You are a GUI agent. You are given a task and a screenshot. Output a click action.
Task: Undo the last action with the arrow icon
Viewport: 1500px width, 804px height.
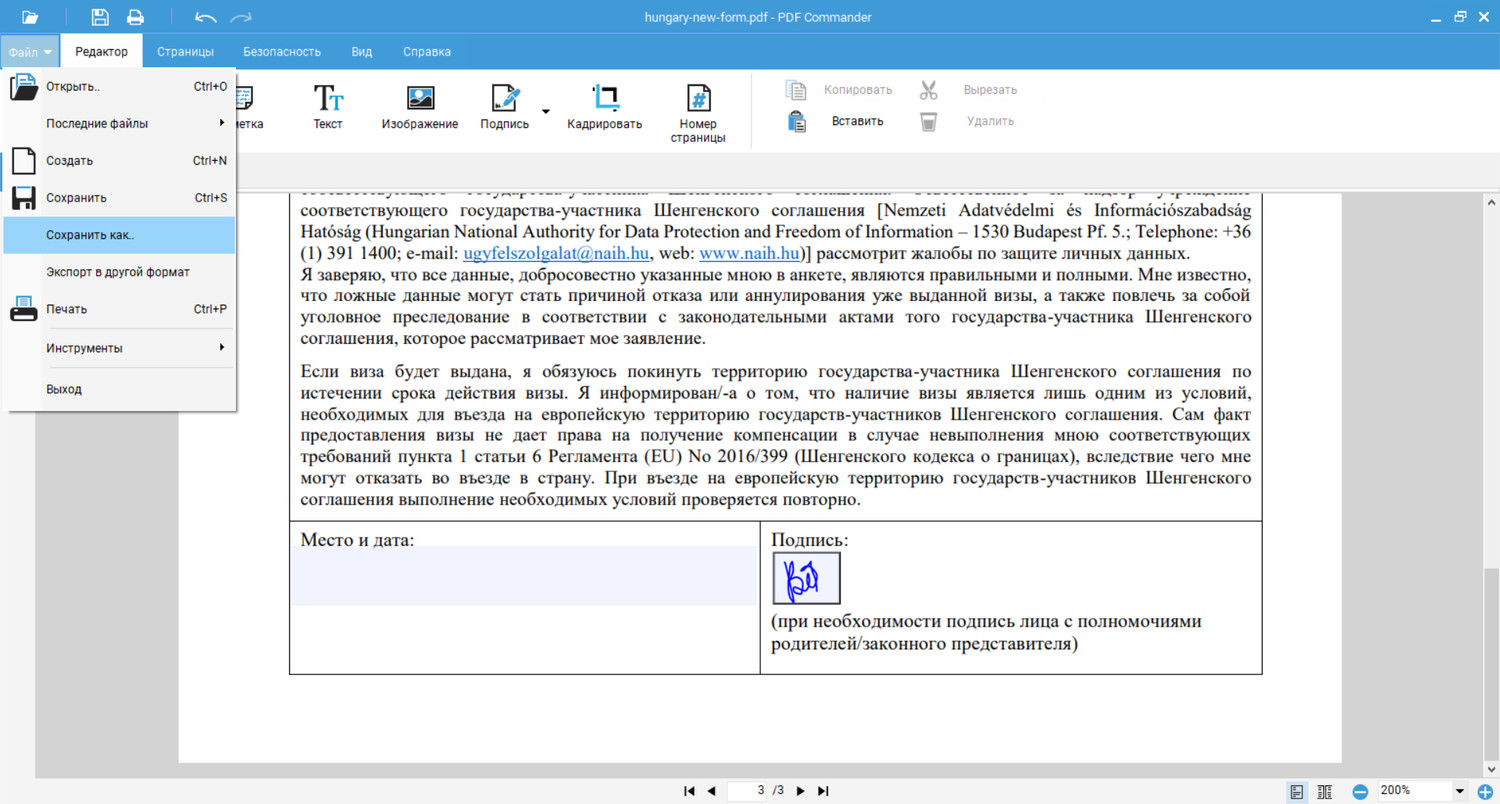[206, 17]
